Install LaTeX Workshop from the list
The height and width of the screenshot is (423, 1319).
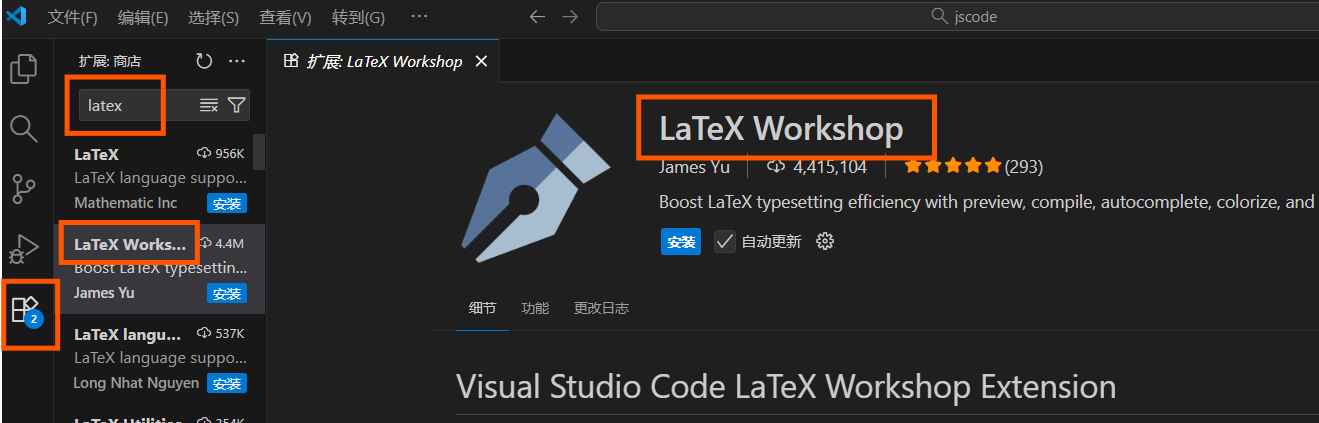(x=227, y=294)
